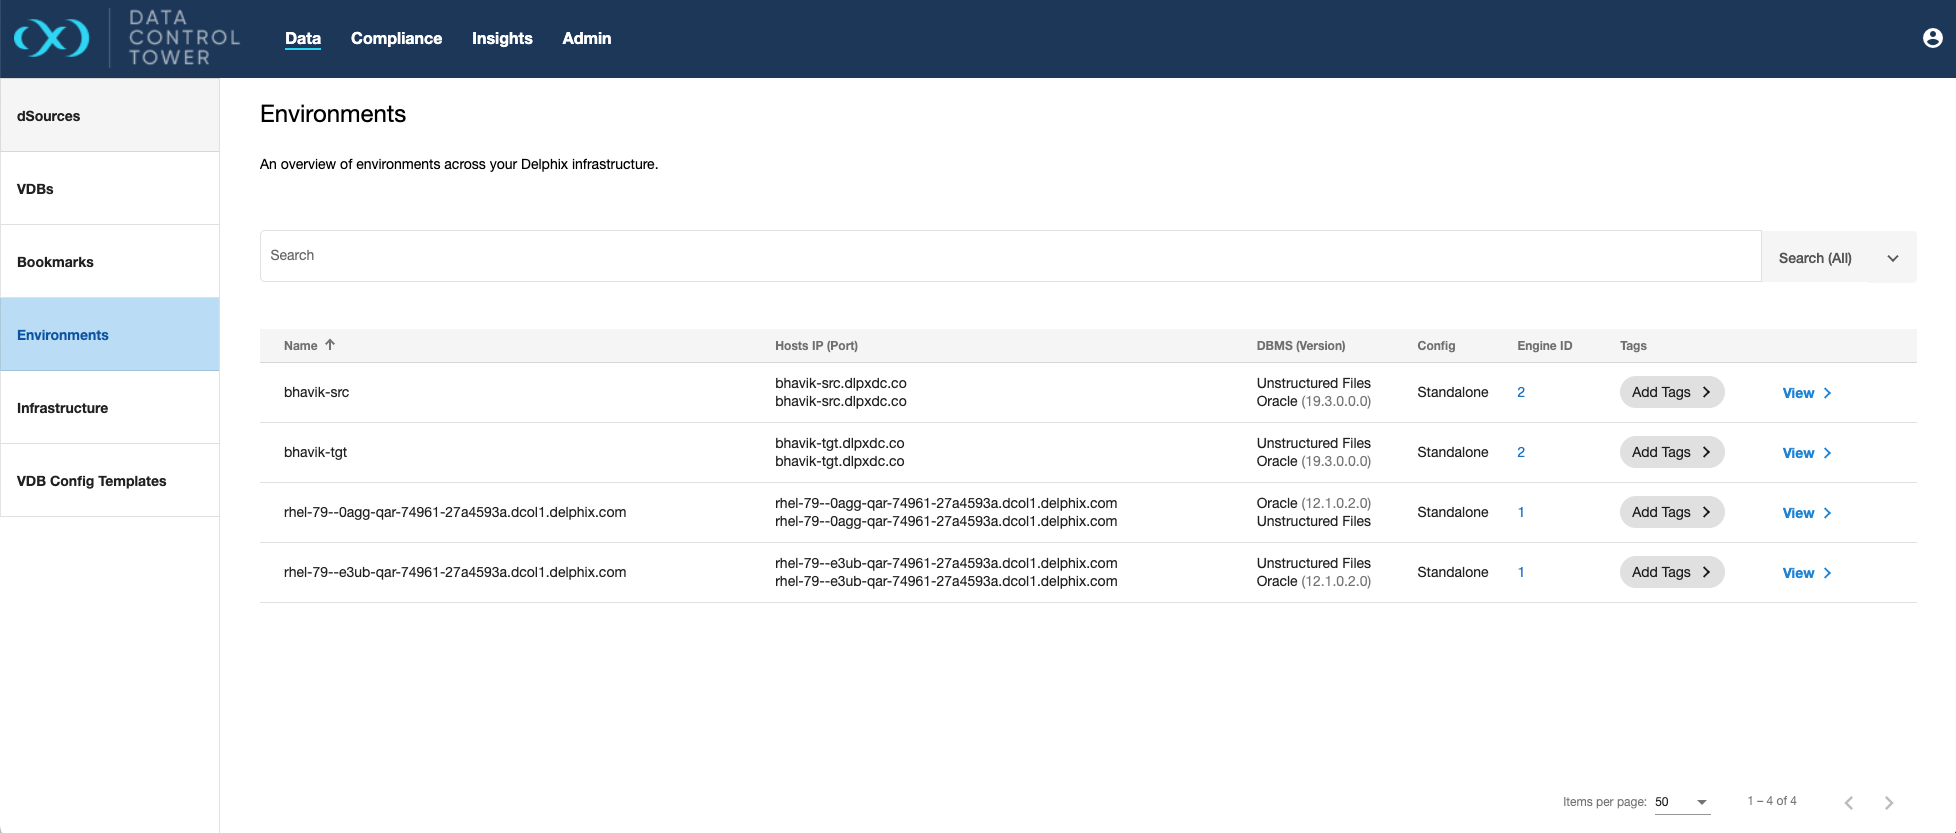Switch to the Insights tab
The height and width of the screenshot is (833, 1956).
[502, 38]
